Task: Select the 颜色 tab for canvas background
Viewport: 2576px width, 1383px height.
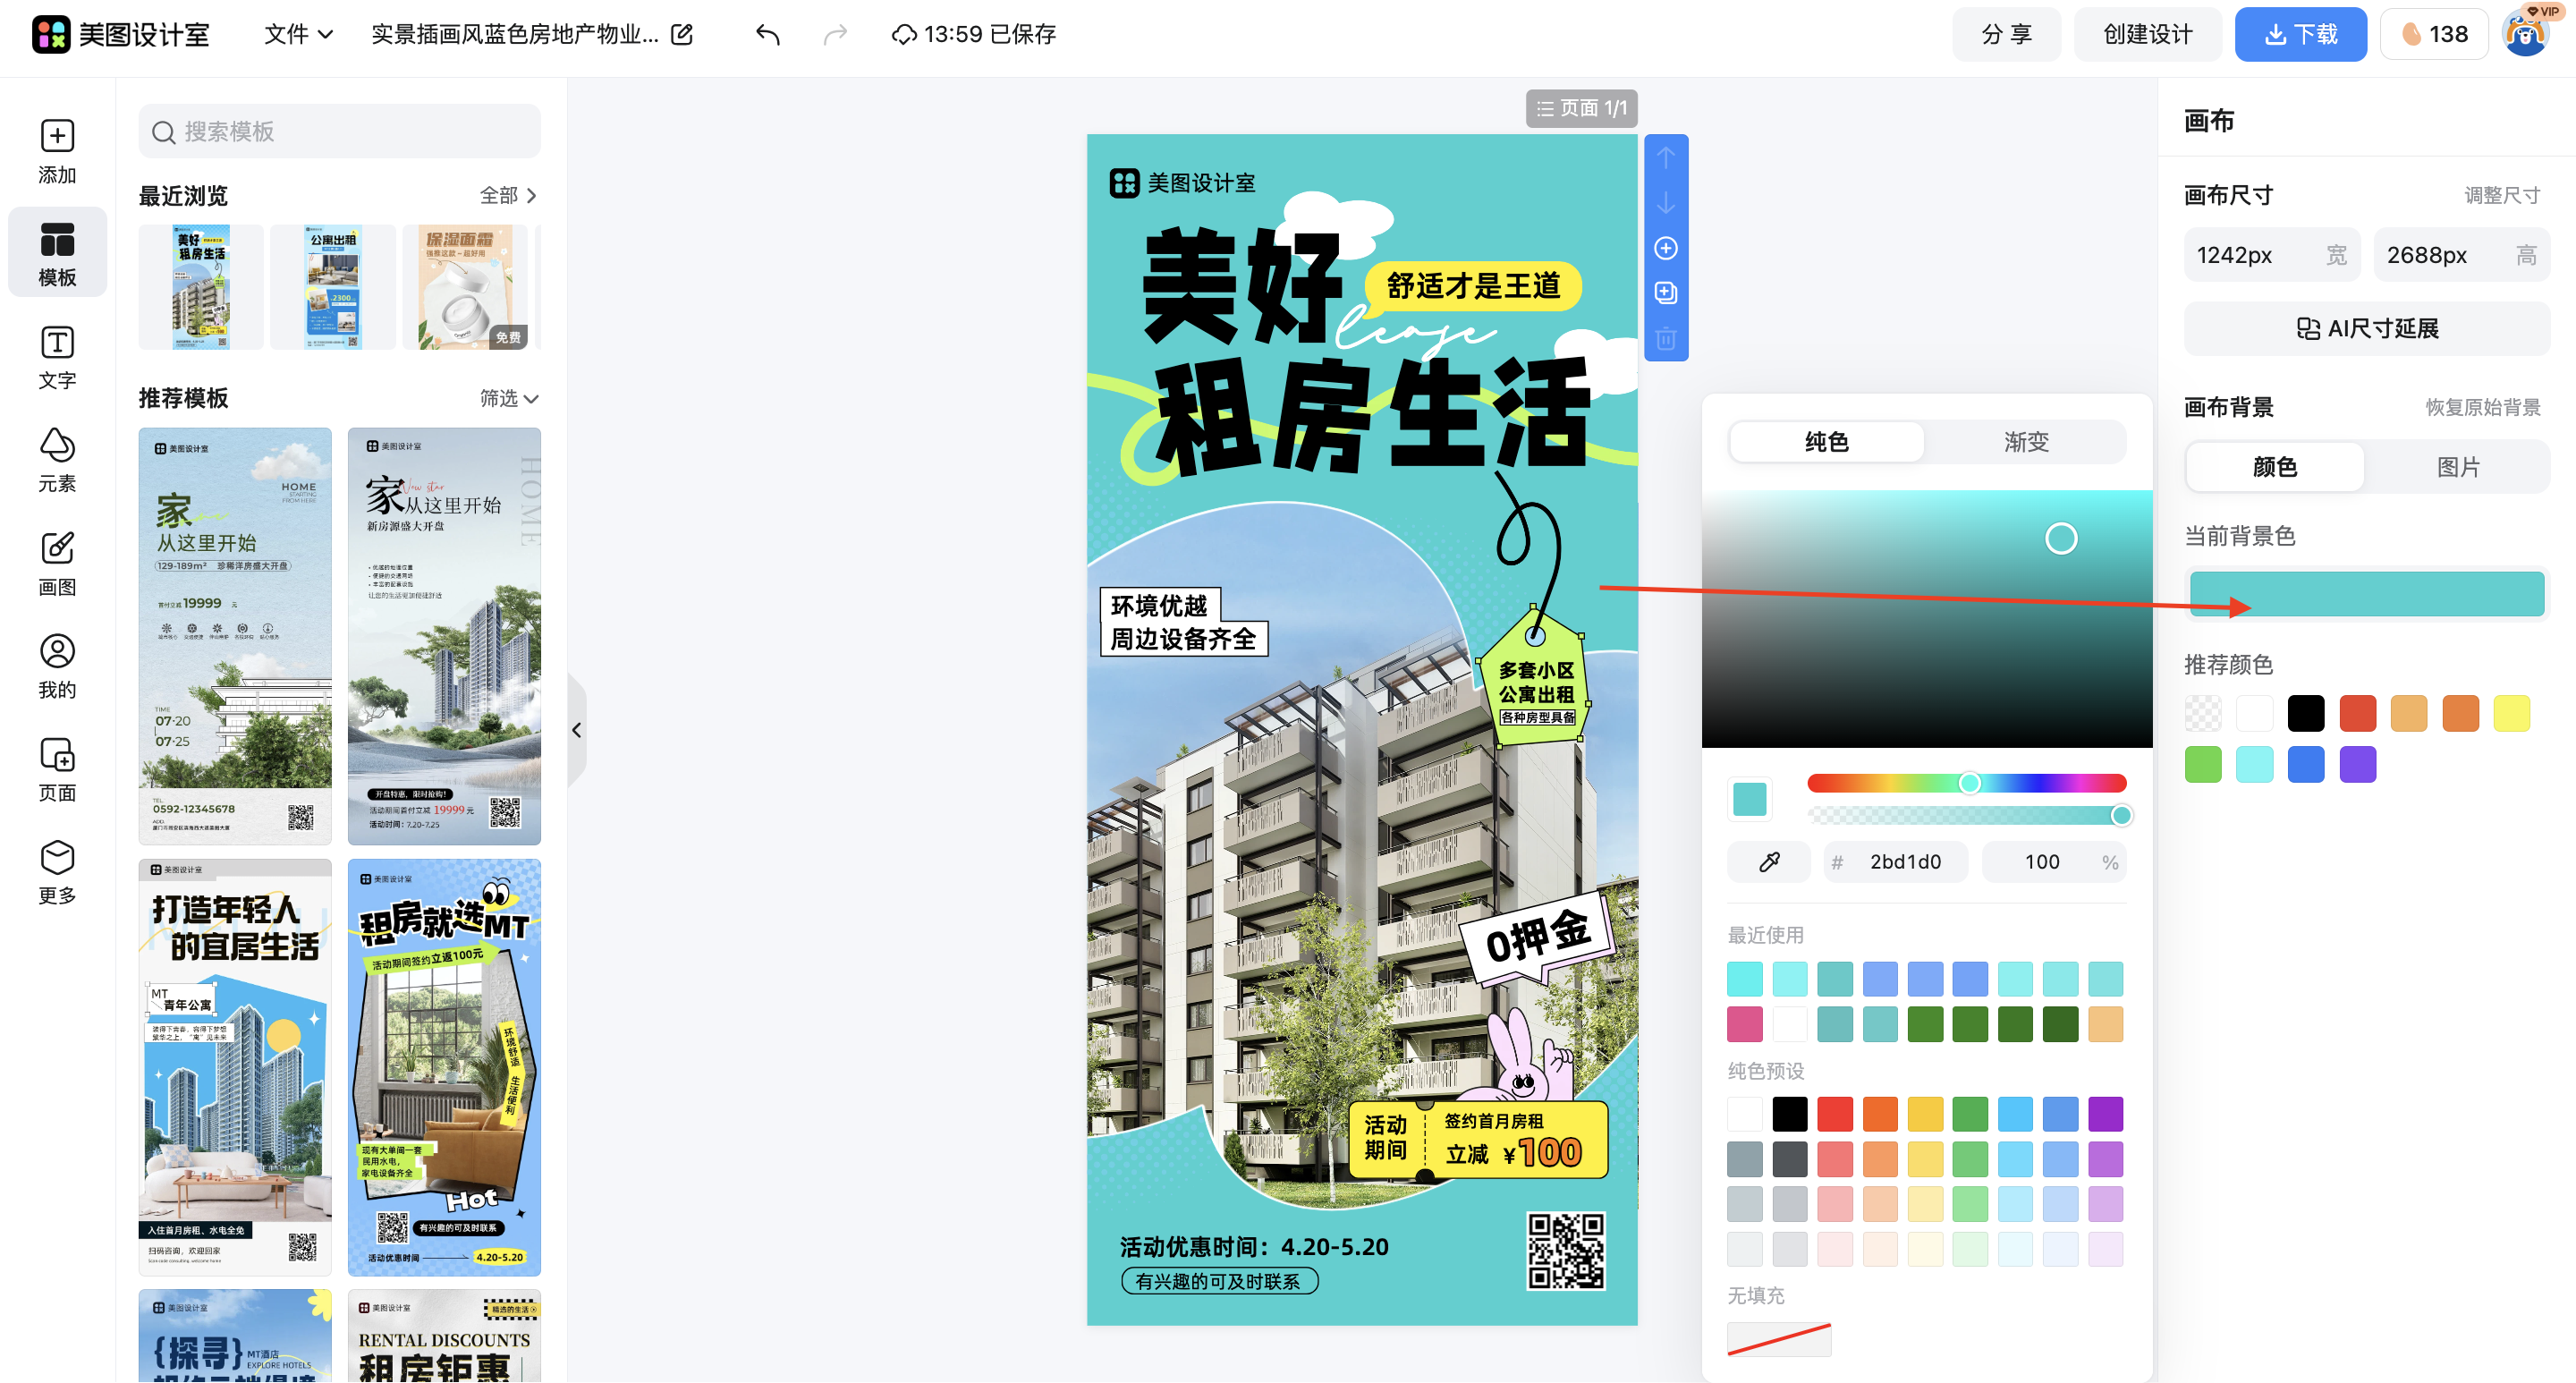Action: (x=2274, y=466)
